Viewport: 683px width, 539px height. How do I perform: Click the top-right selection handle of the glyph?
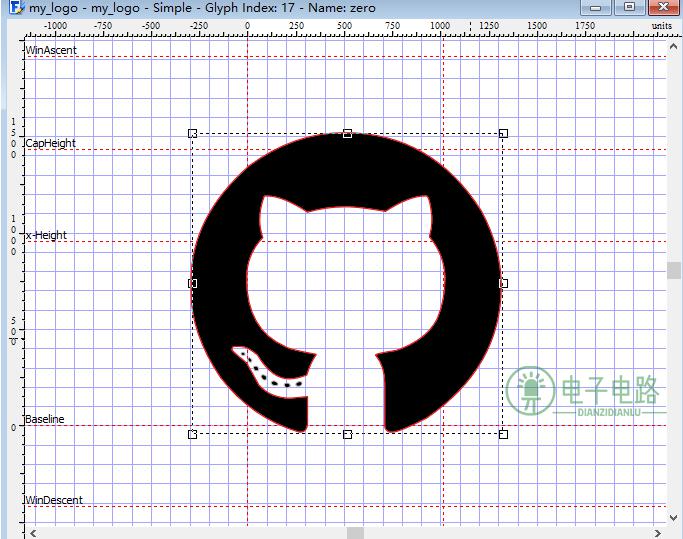point(503,133)
